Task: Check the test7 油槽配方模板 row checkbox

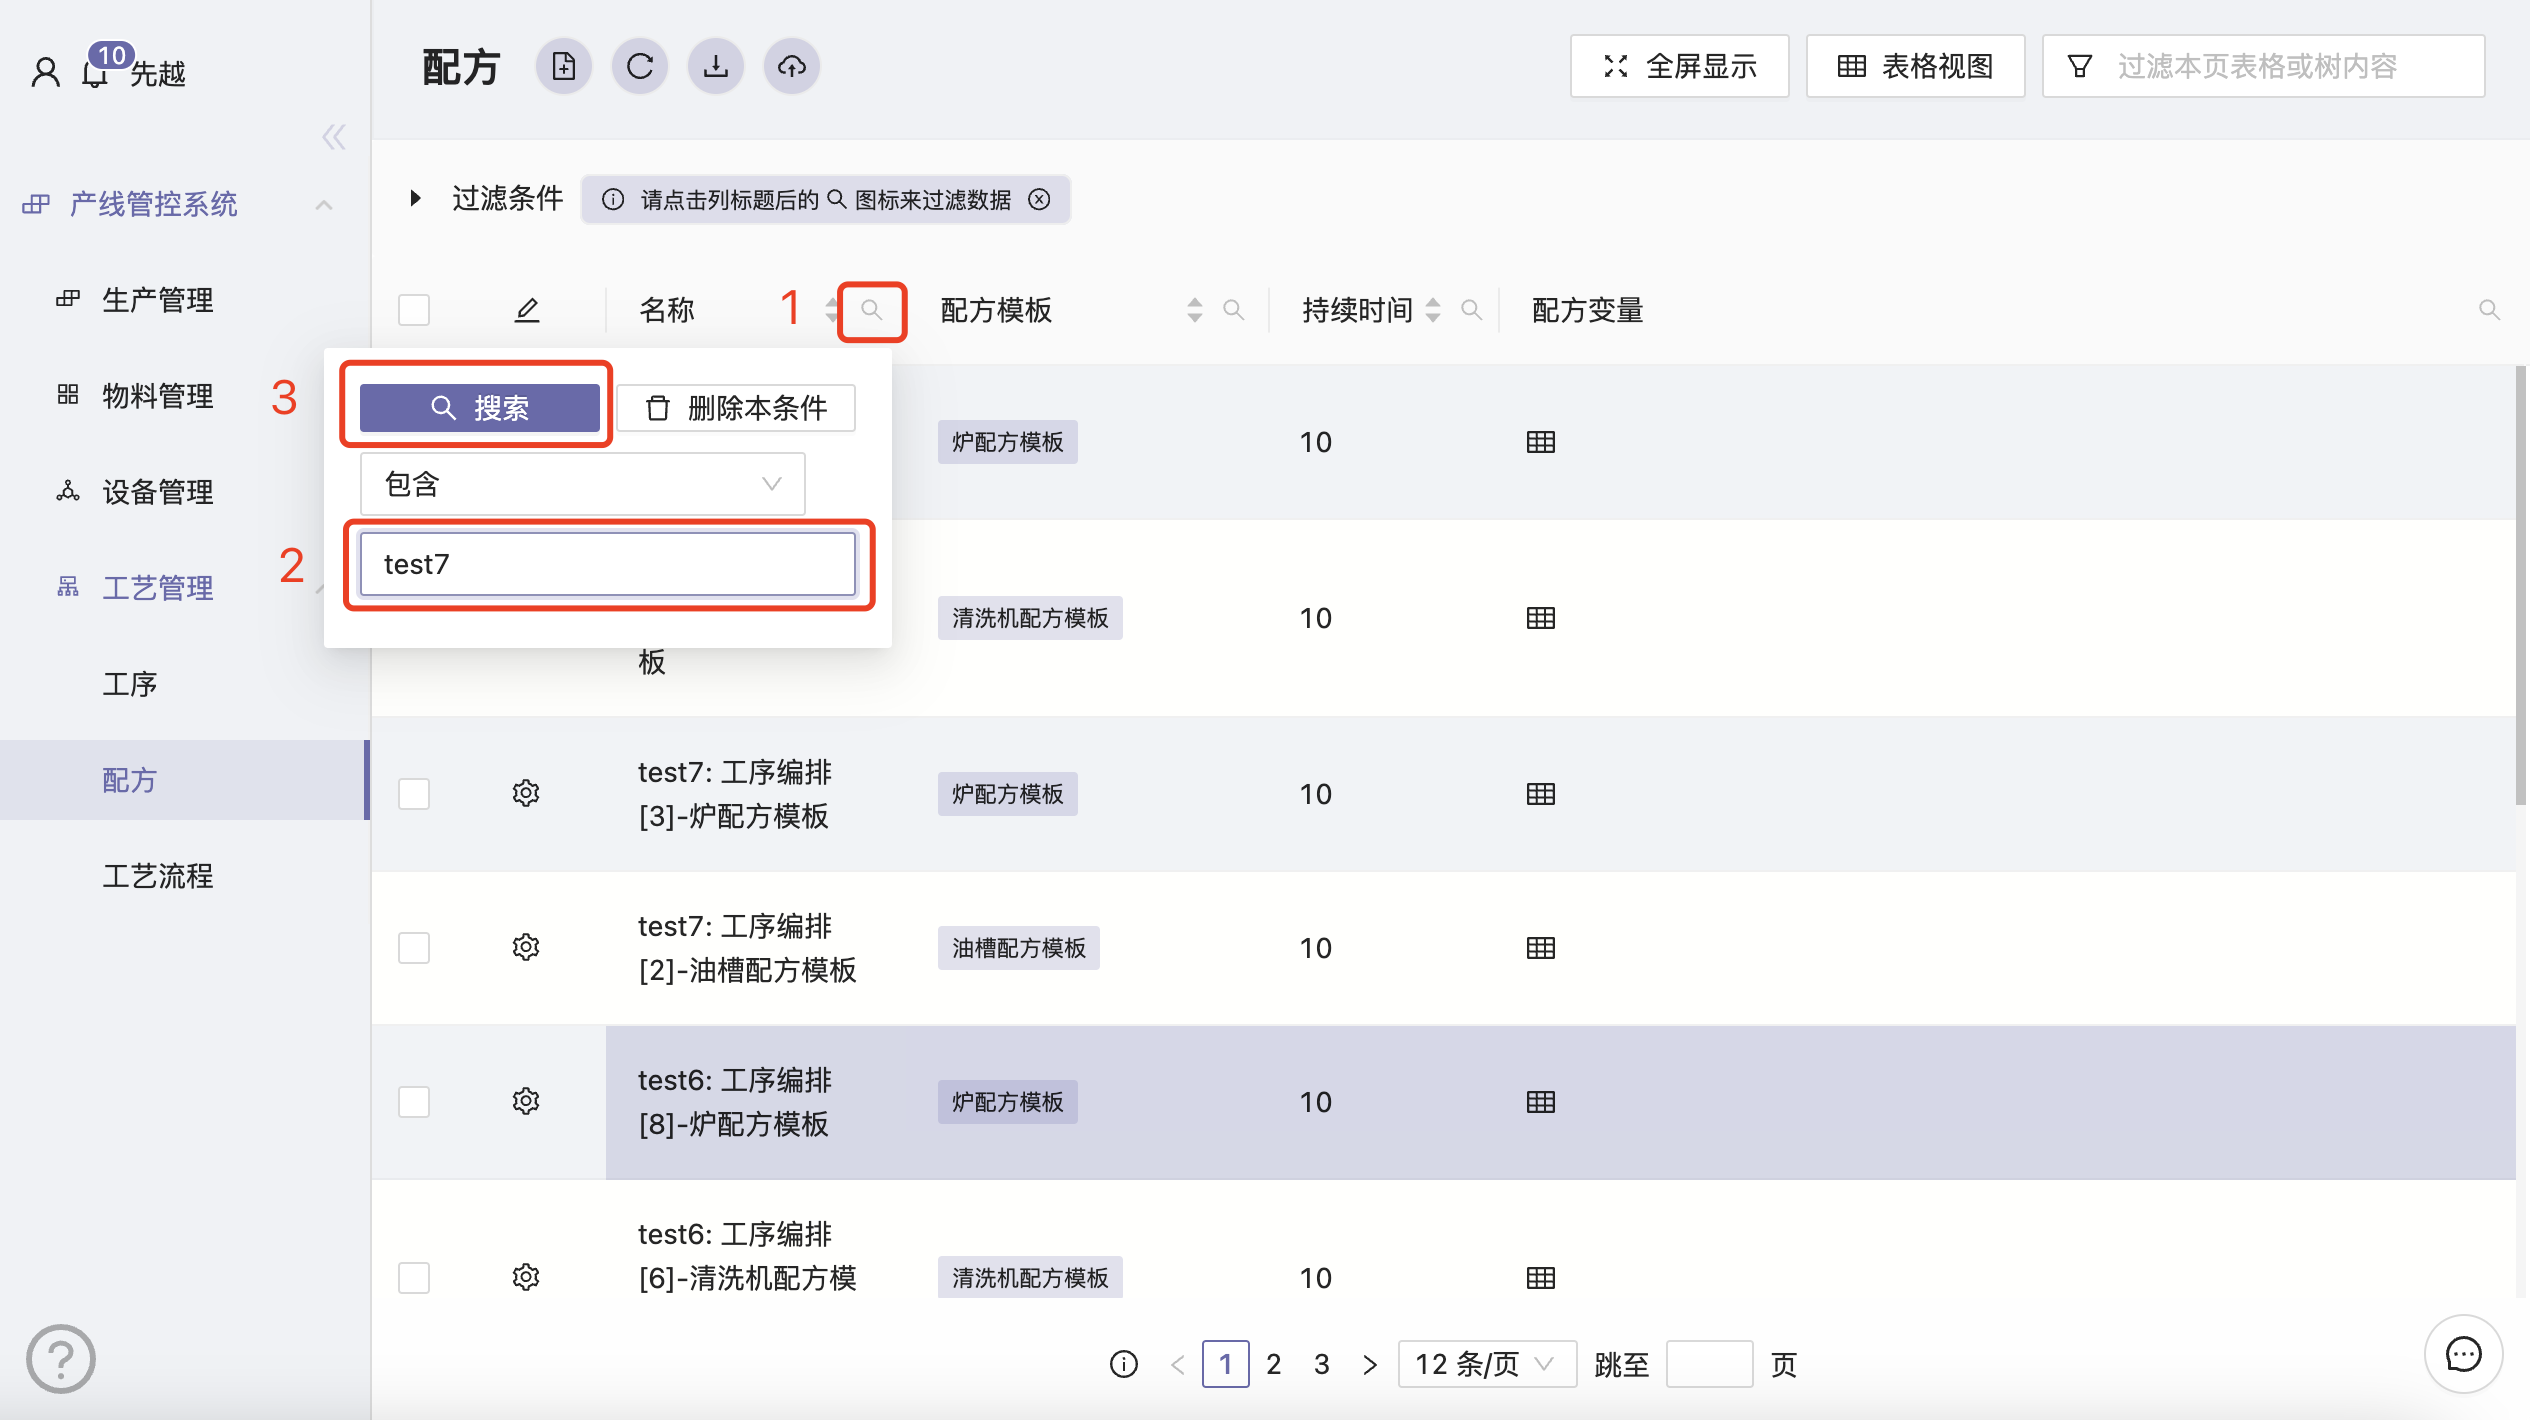Action: click(414, 947)
